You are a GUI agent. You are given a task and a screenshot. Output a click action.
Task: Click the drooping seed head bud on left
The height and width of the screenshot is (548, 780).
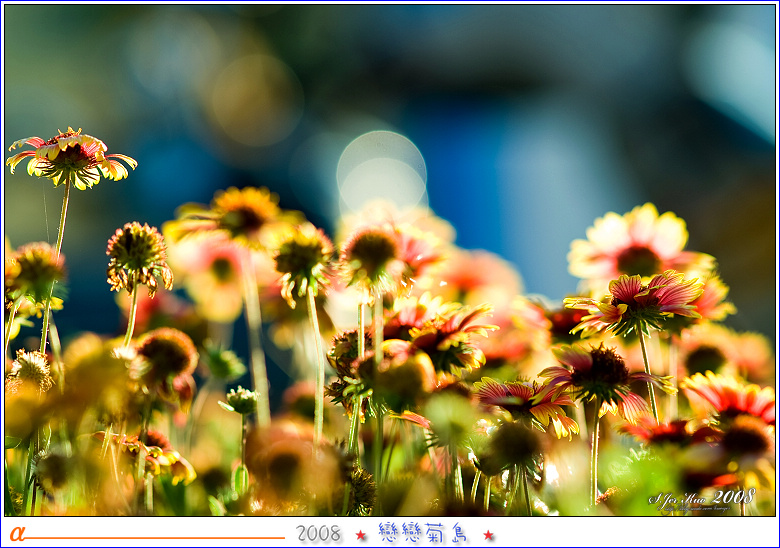point(138,256)
